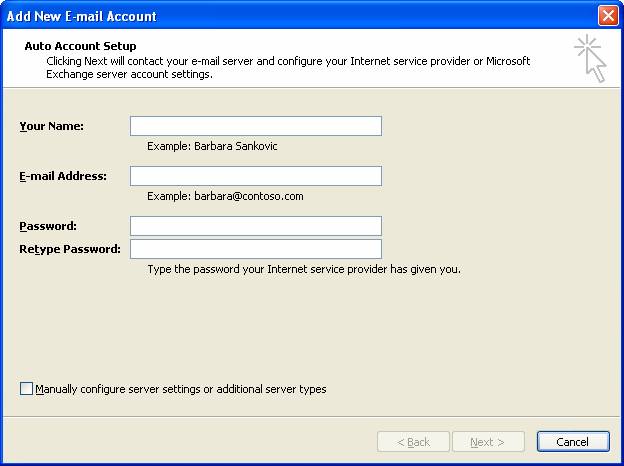Click the Internet service provider password hint
Screen dimensions: 624x466
point(303,269)
